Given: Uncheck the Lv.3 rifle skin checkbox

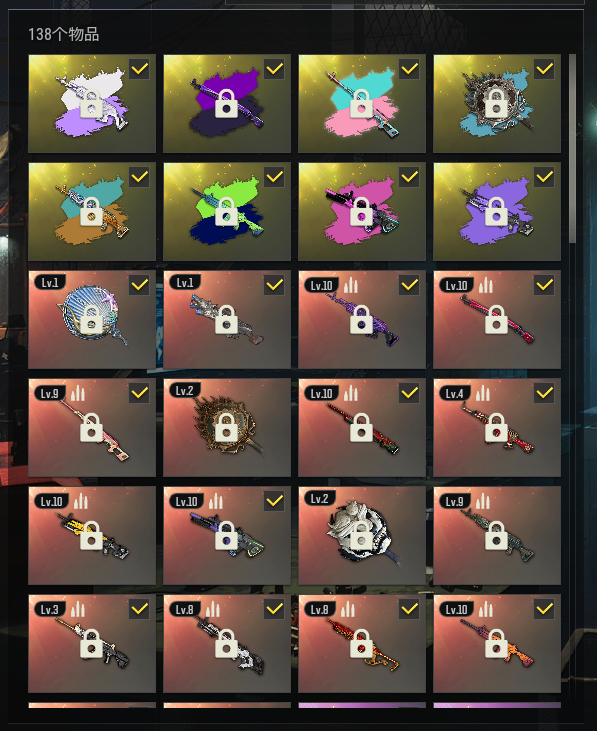Looking at the screenshot, I should [139, 609].
